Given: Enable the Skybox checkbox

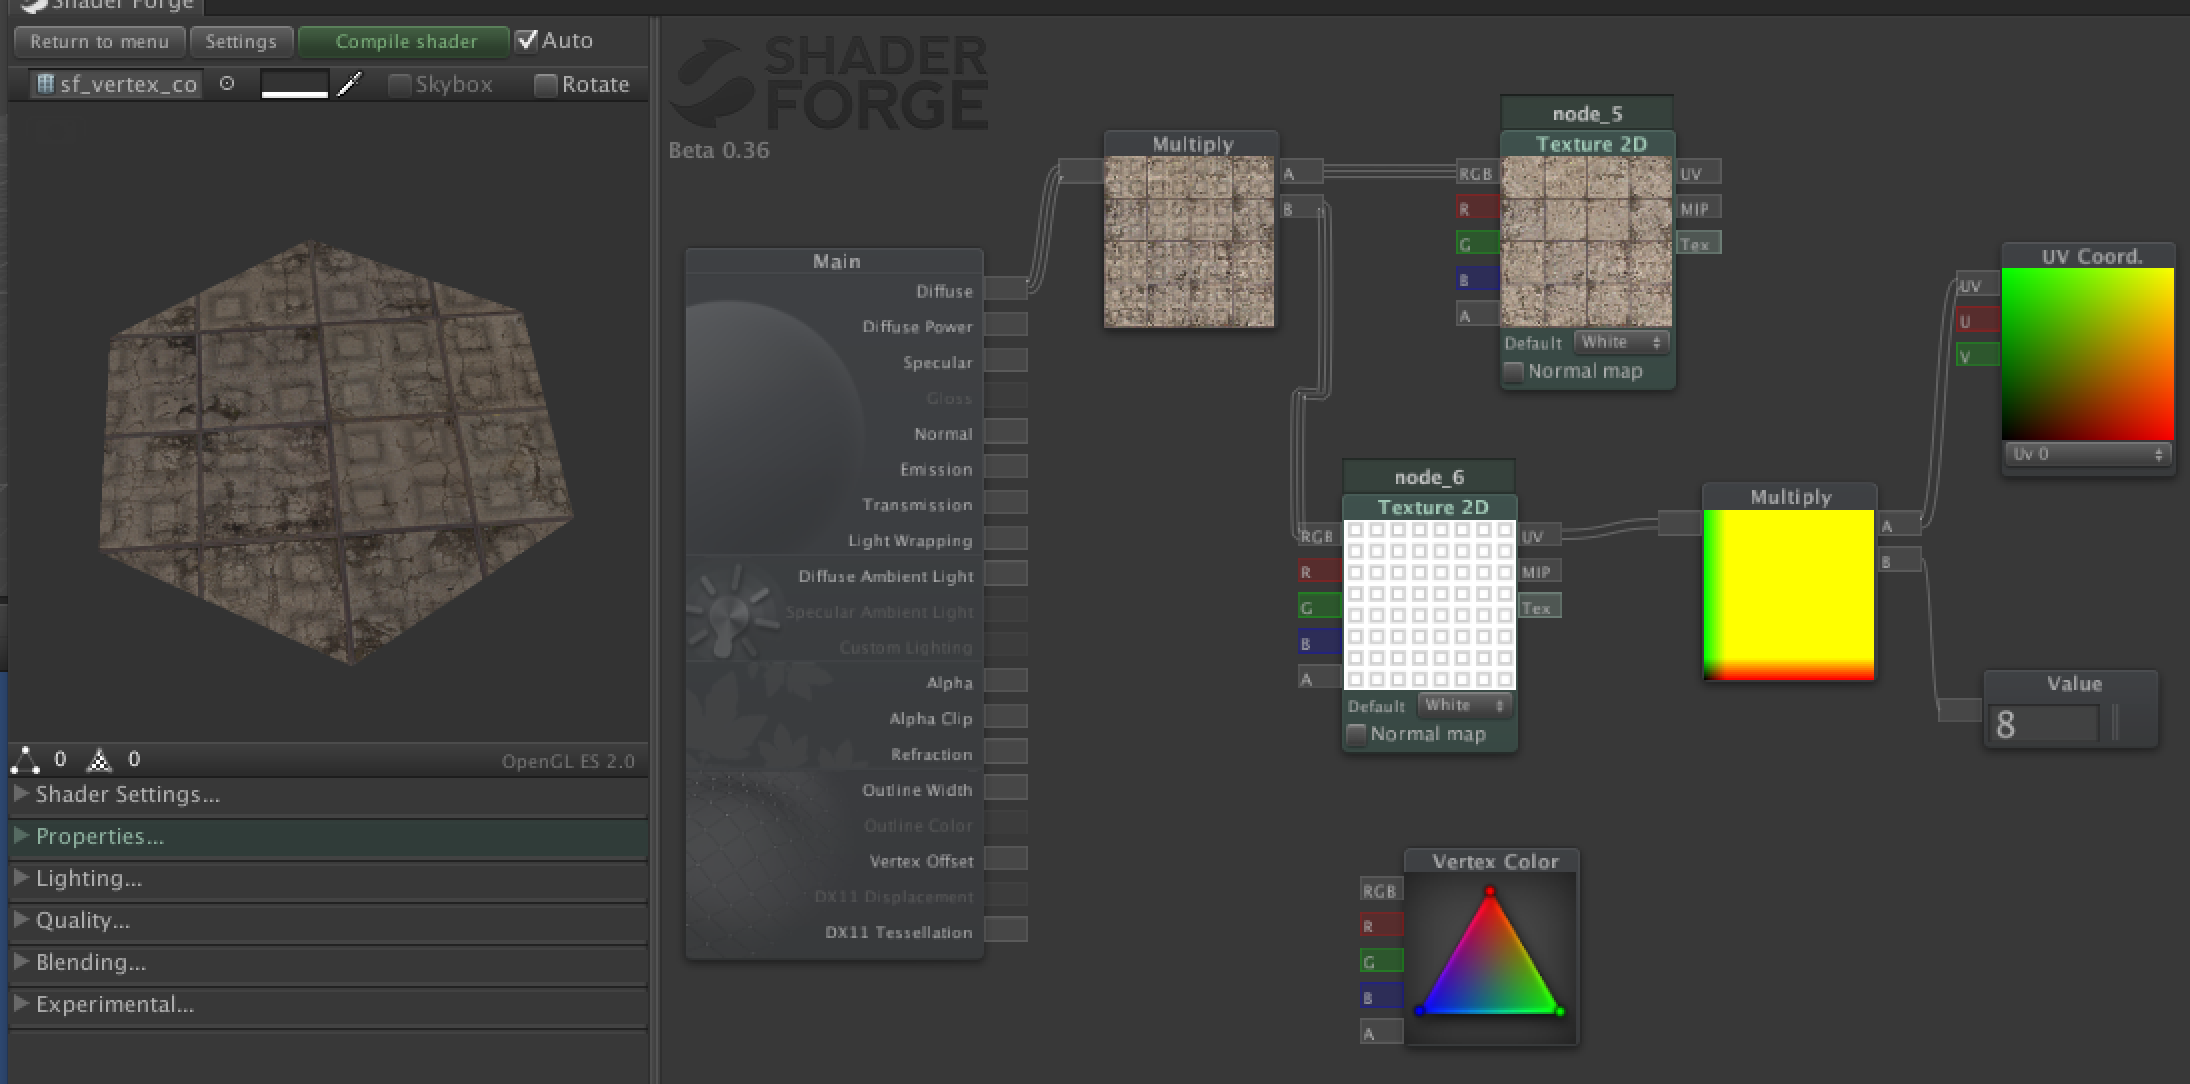Looking at the screenshot, I should [399, 85].
